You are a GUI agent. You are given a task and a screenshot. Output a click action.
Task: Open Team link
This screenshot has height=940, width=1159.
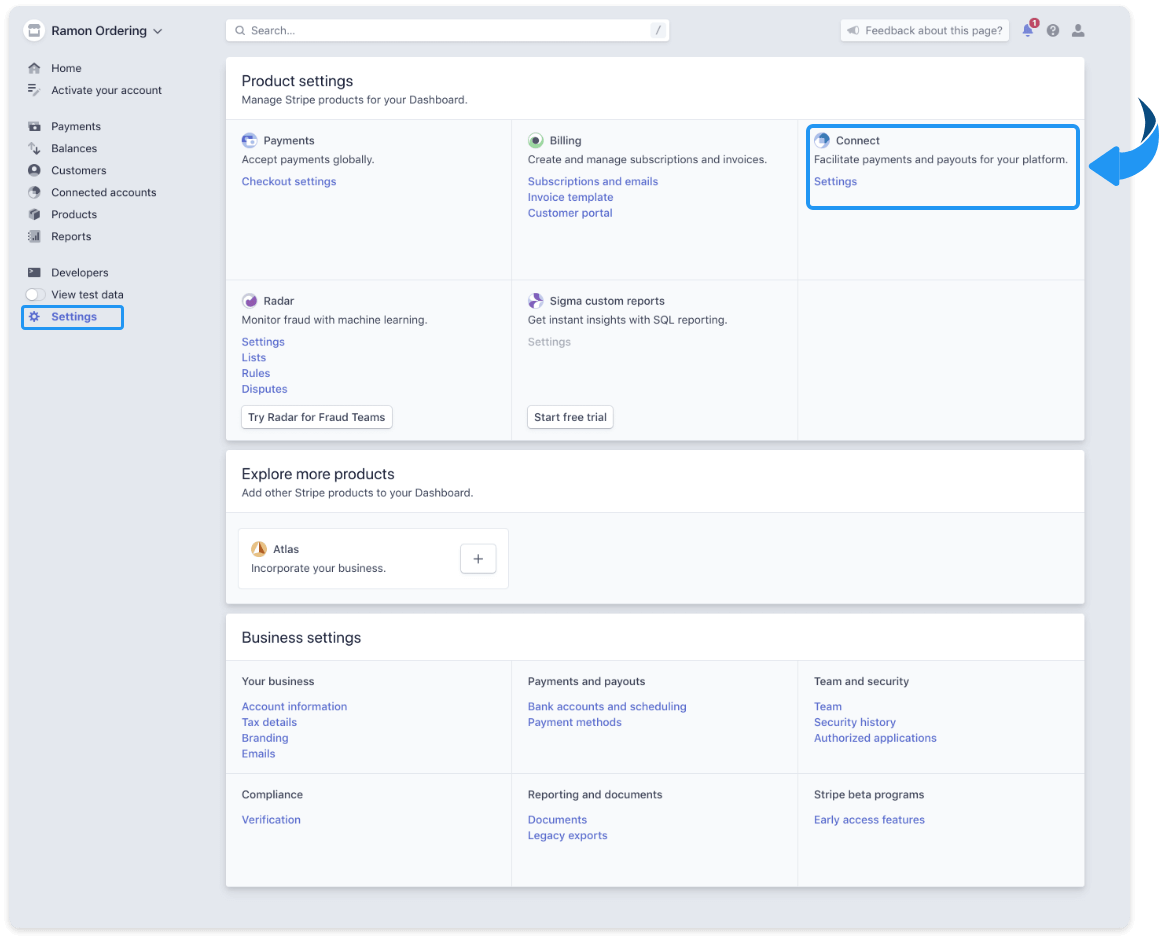[x=827, y=706]
